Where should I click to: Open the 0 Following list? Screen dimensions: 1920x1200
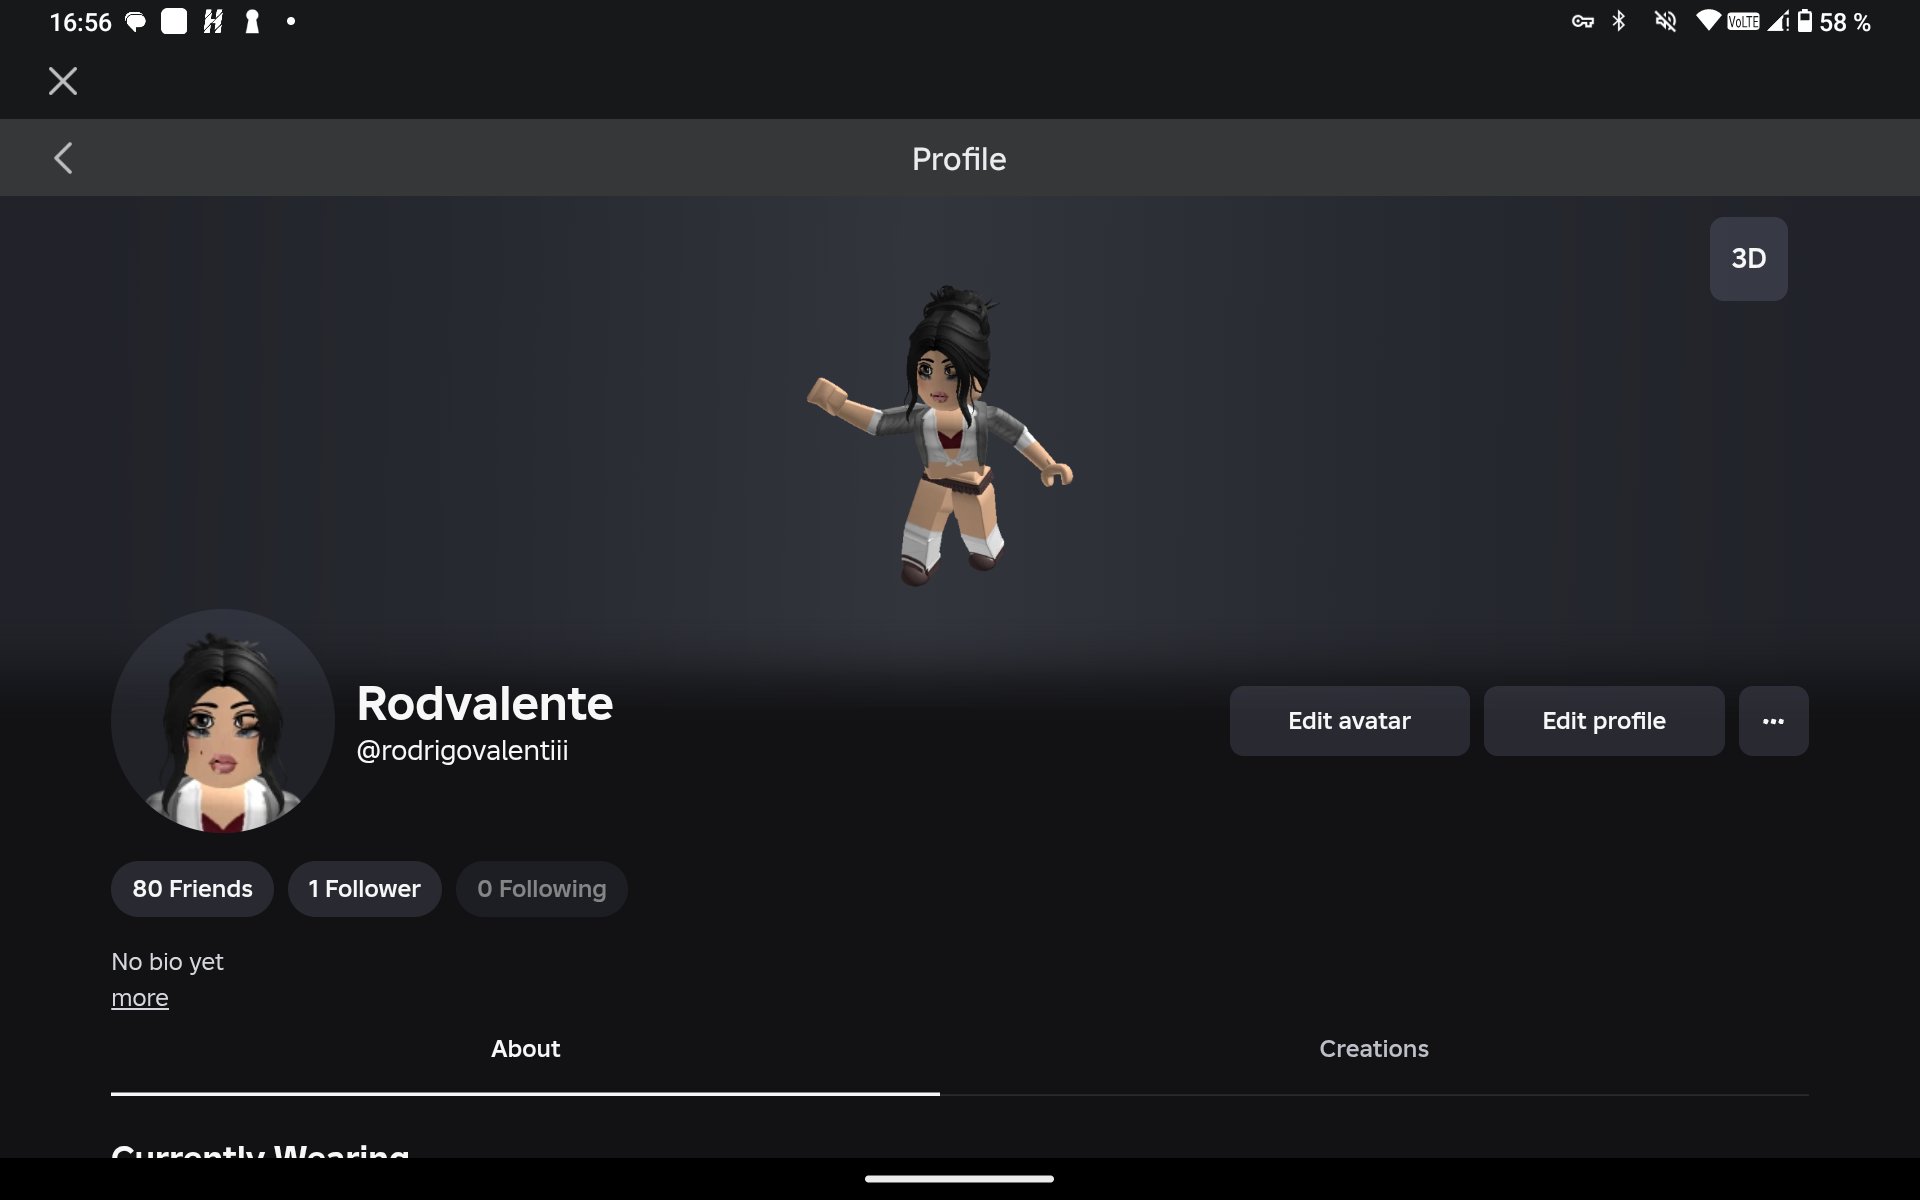click(x=541, y=889)
